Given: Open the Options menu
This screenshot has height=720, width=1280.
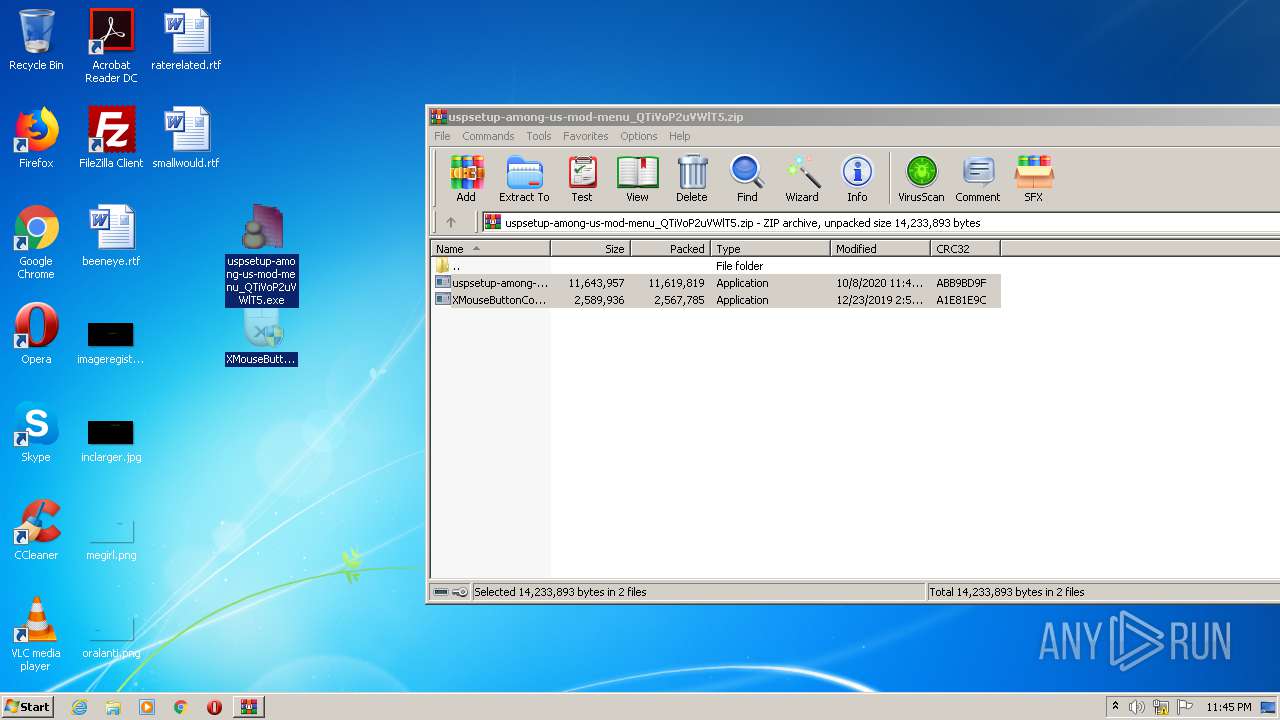Looking at the screenshot, I should click(x=639, y=136).
